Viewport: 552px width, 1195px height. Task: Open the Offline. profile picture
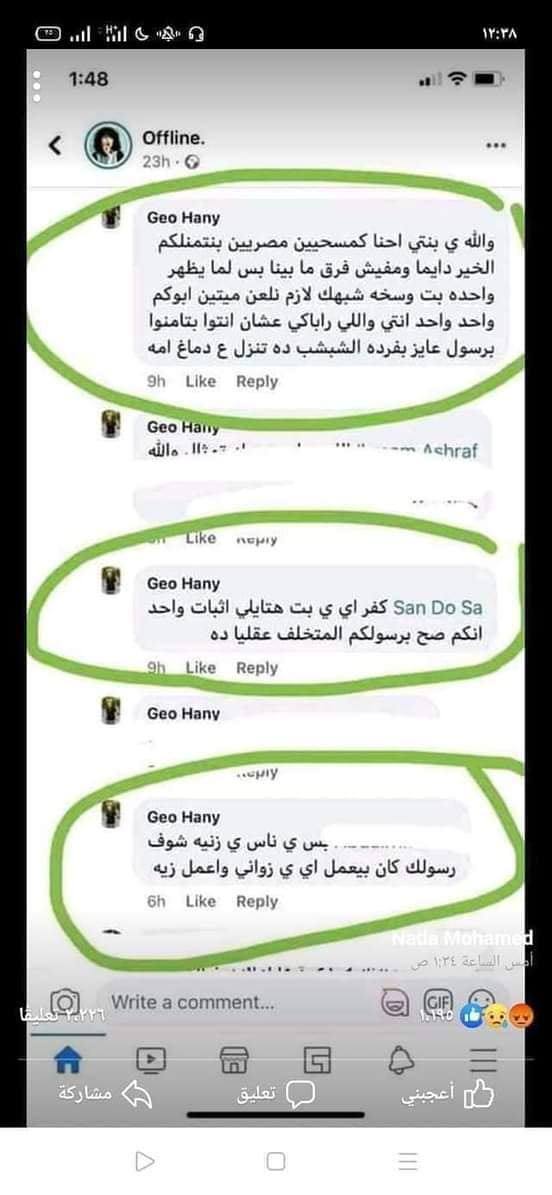point(108,145)
